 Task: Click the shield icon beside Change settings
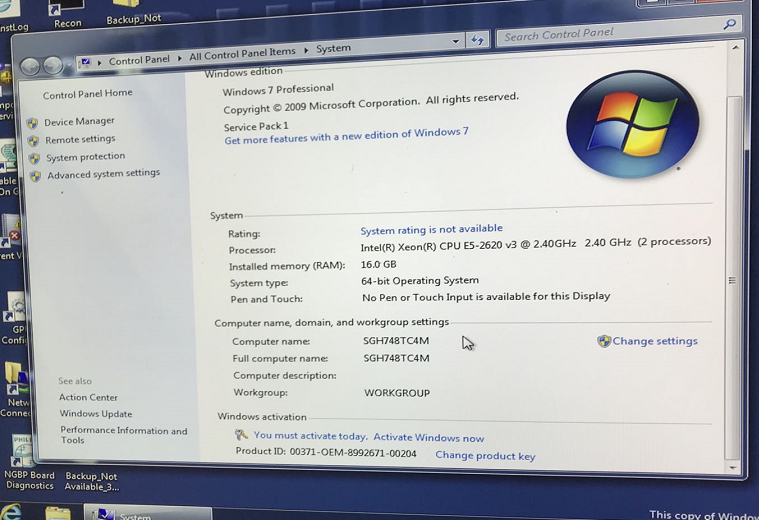604,341
